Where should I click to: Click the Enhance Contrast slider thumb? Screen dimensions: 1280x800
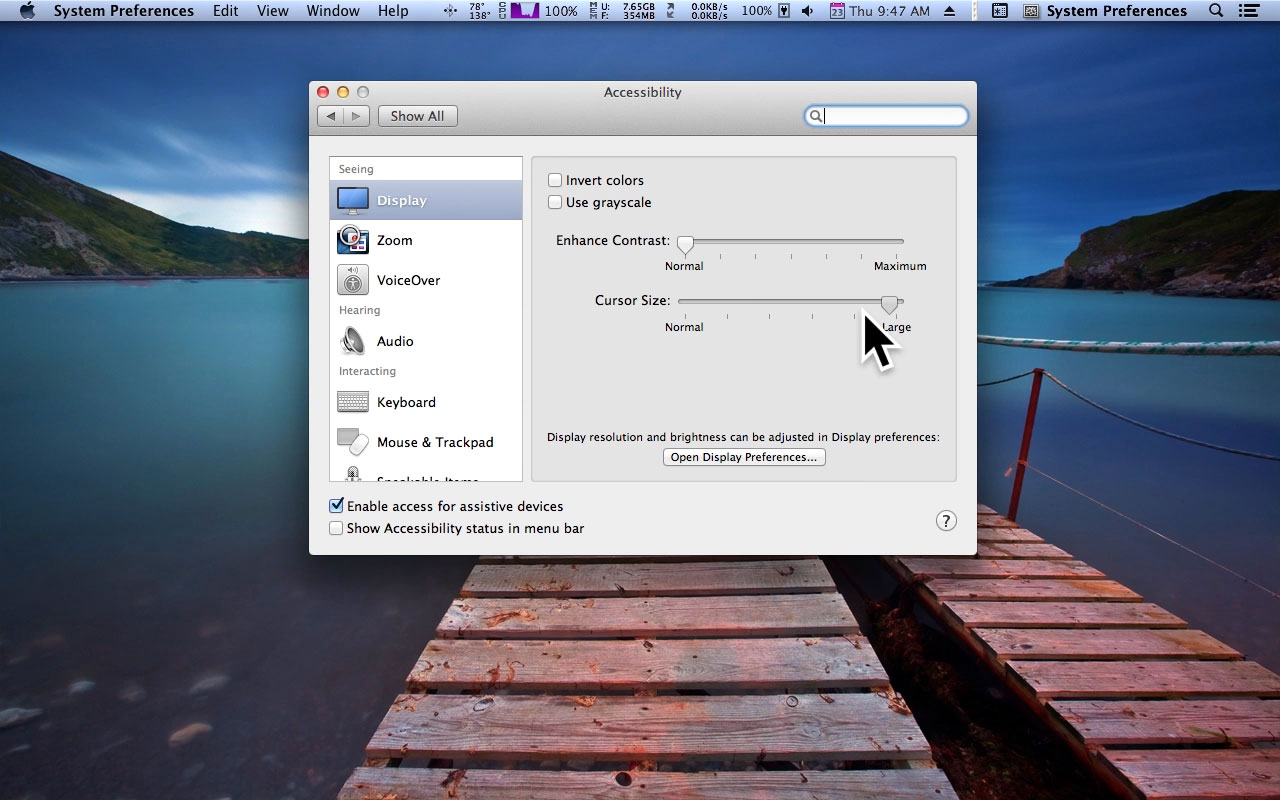point(685,244)
